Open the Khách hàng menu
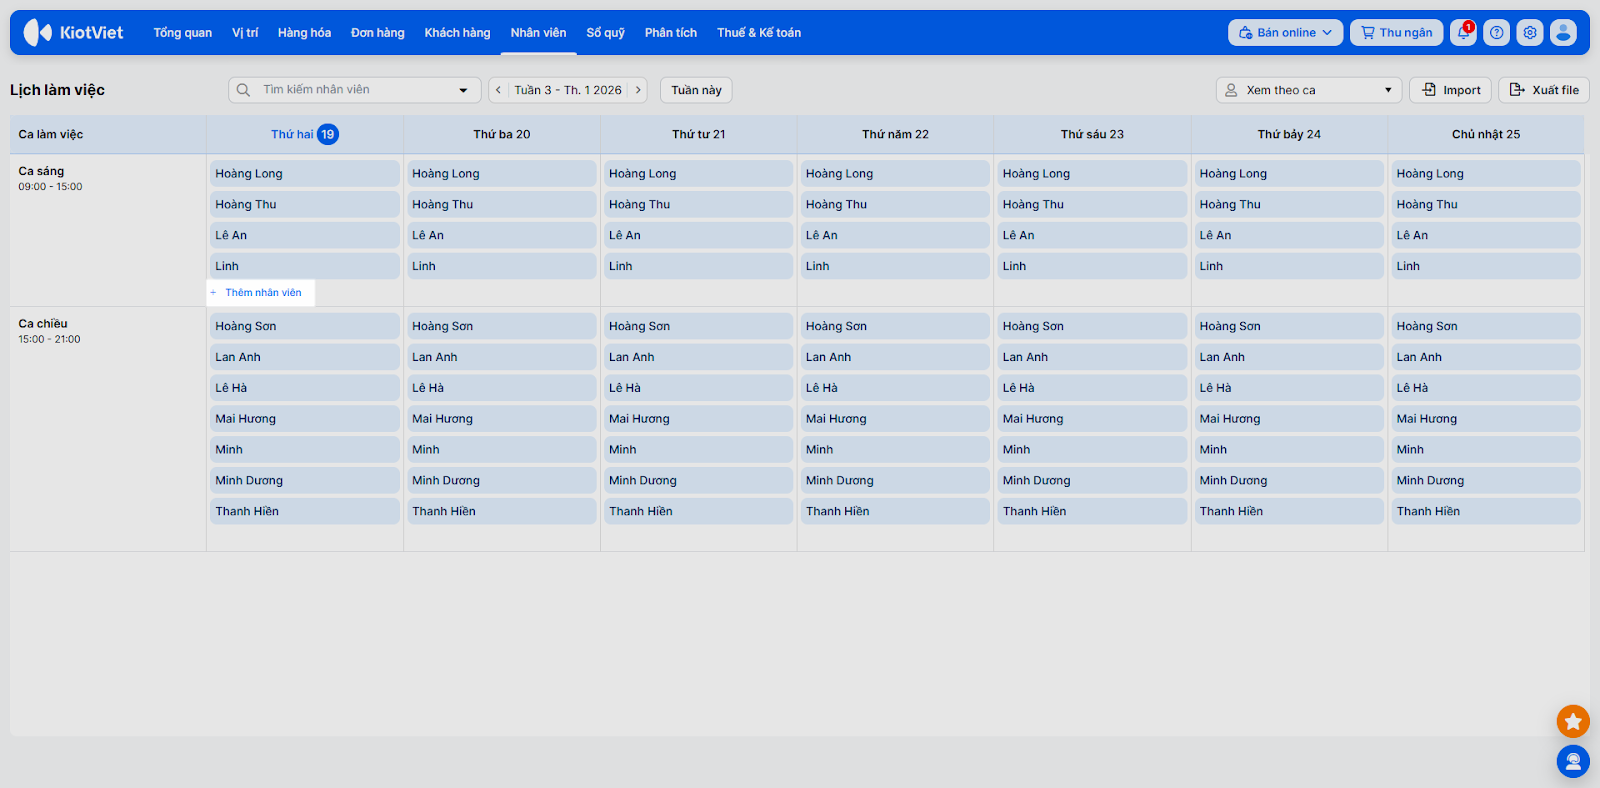The image size is (1600, 788). coord(457,33)
